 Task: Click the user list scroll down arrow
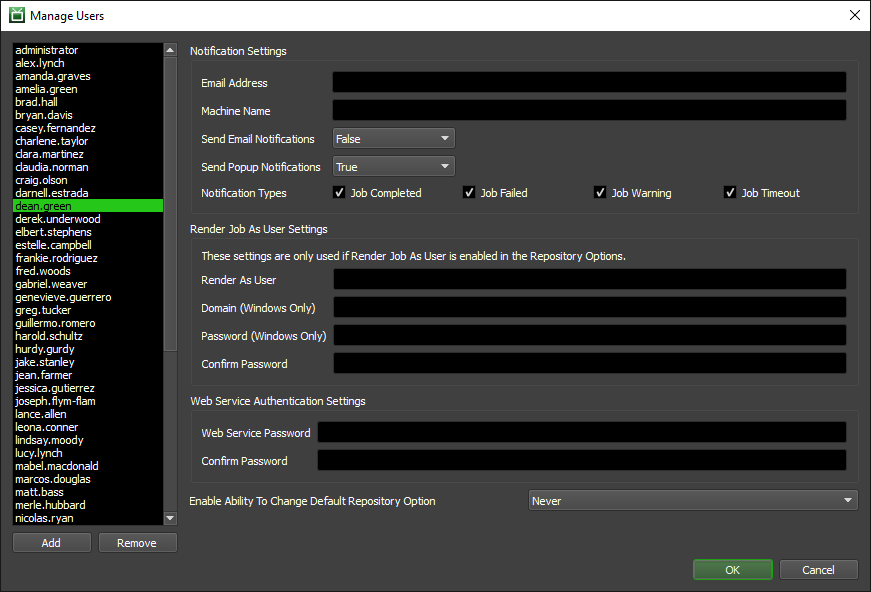171,518
